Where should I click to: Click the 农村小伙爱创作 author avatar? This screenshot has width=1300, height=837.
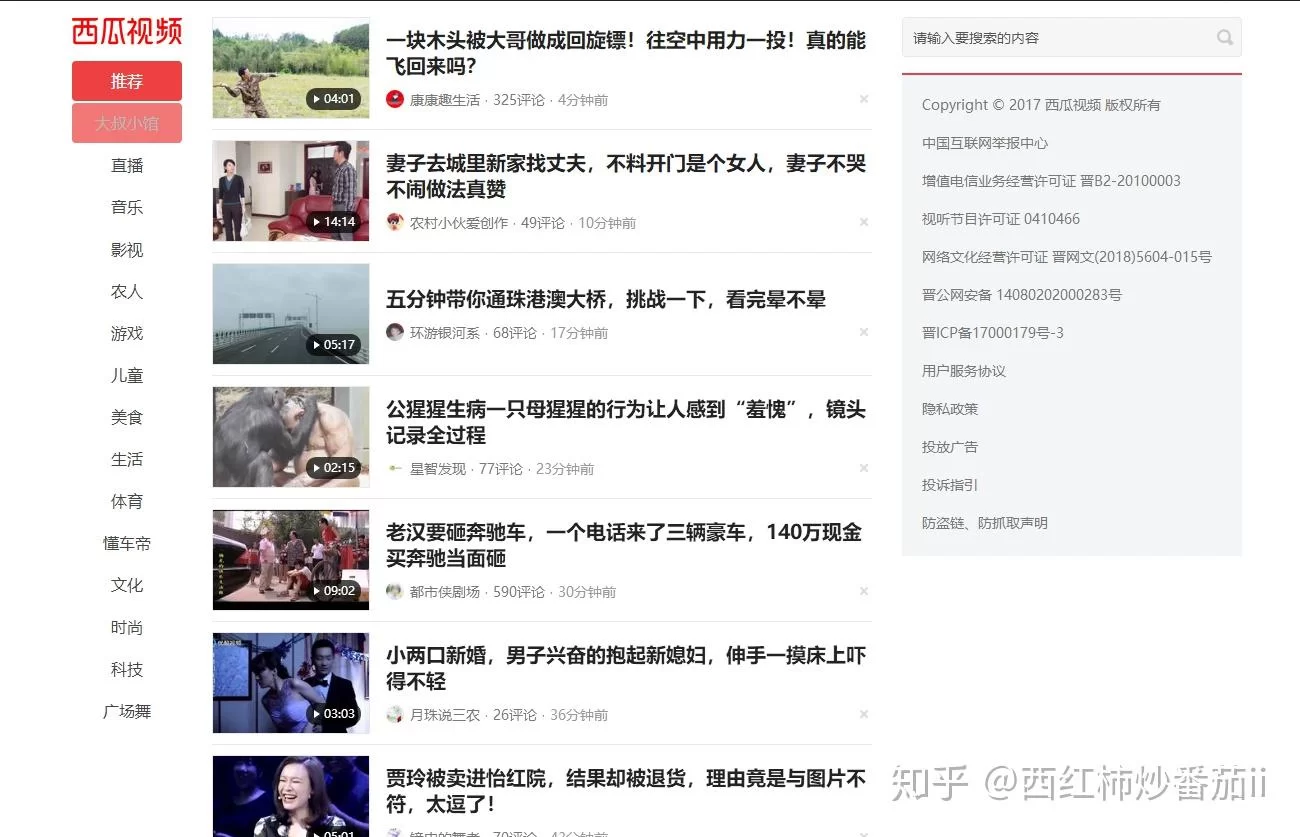(395, 223)
